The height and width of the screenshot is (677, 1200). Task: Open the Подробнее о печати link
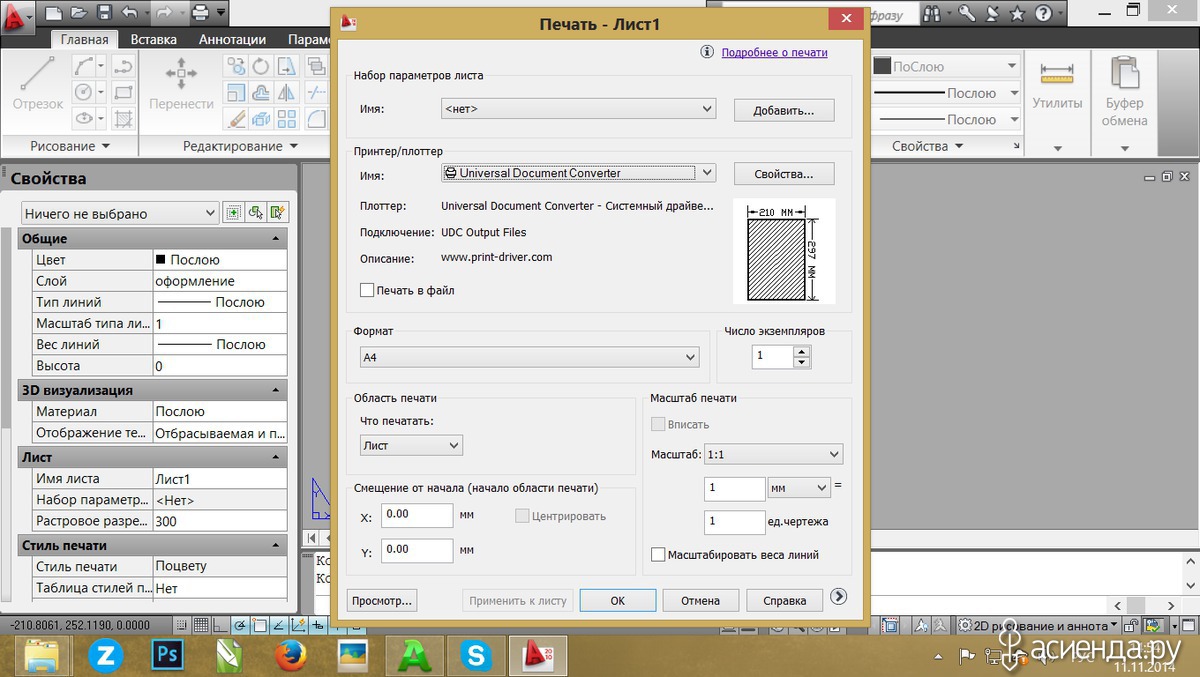(774, 53)
